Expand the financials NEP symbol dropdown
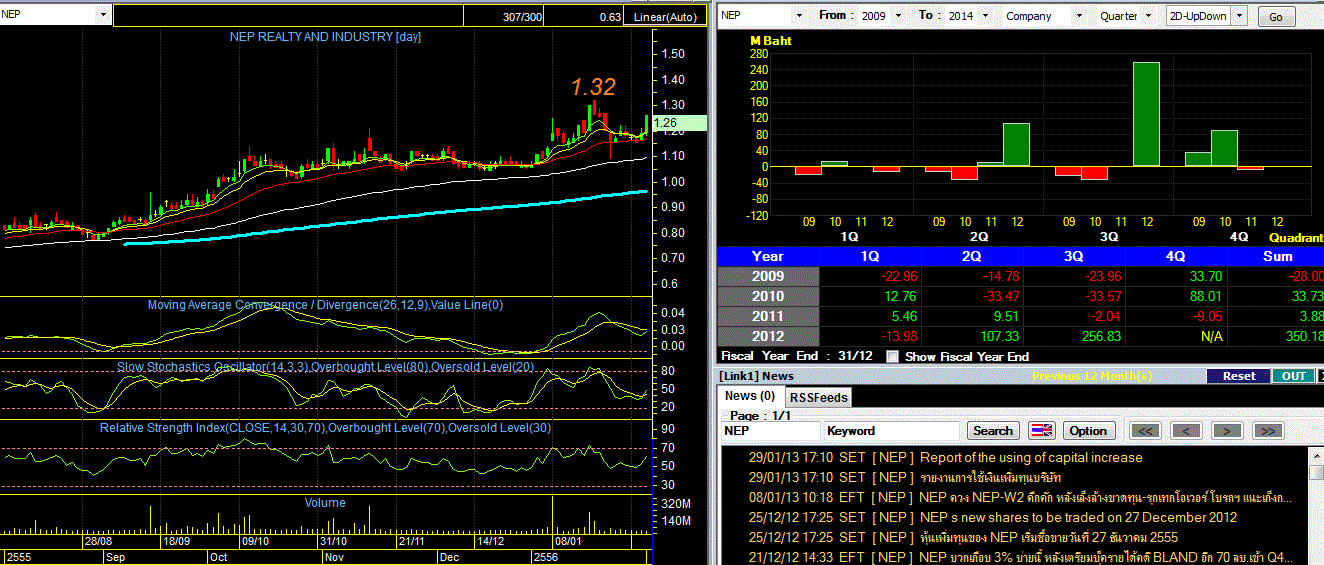This screenshot has width=1324, height=565. 798,16
